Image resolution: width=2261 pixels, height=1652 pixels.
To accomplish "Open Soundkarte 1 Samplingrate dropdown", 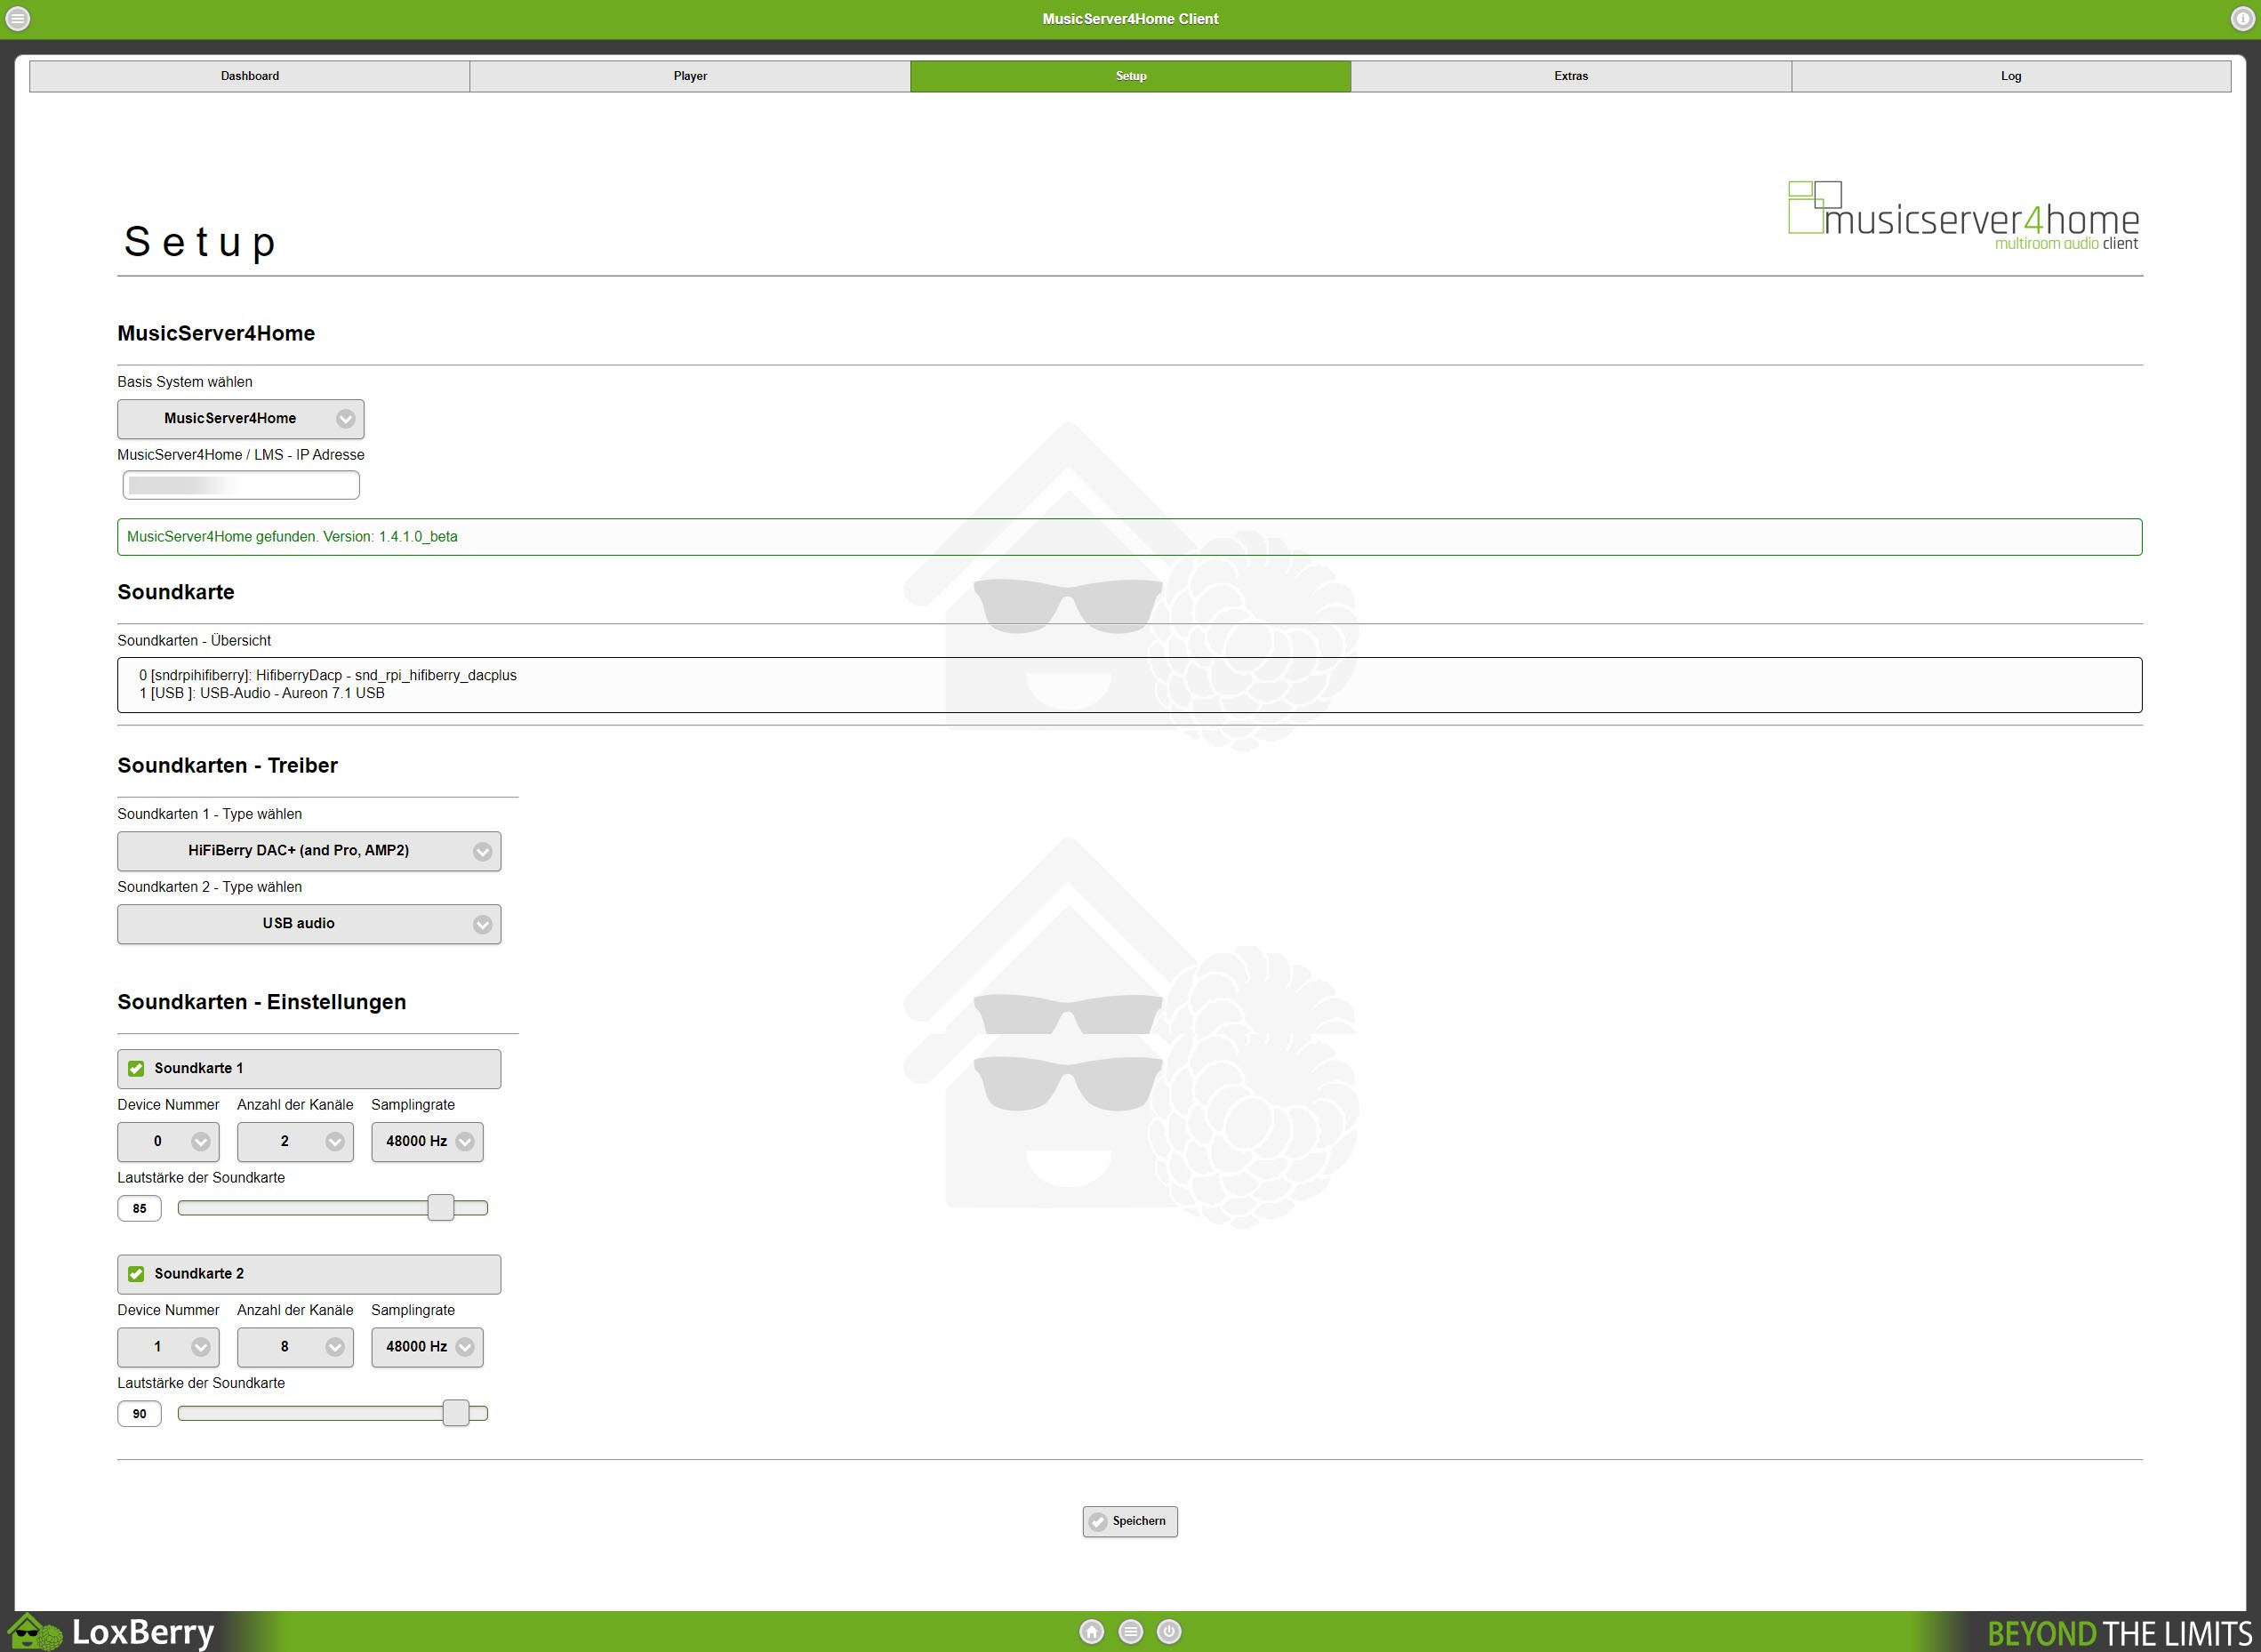I will [427, 1142].
